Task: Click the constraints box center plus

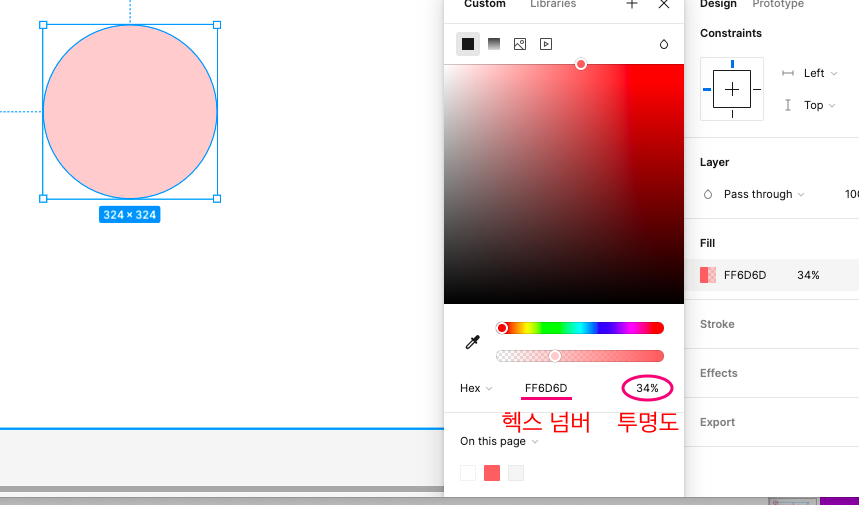Action: click(x=732, y=89)
